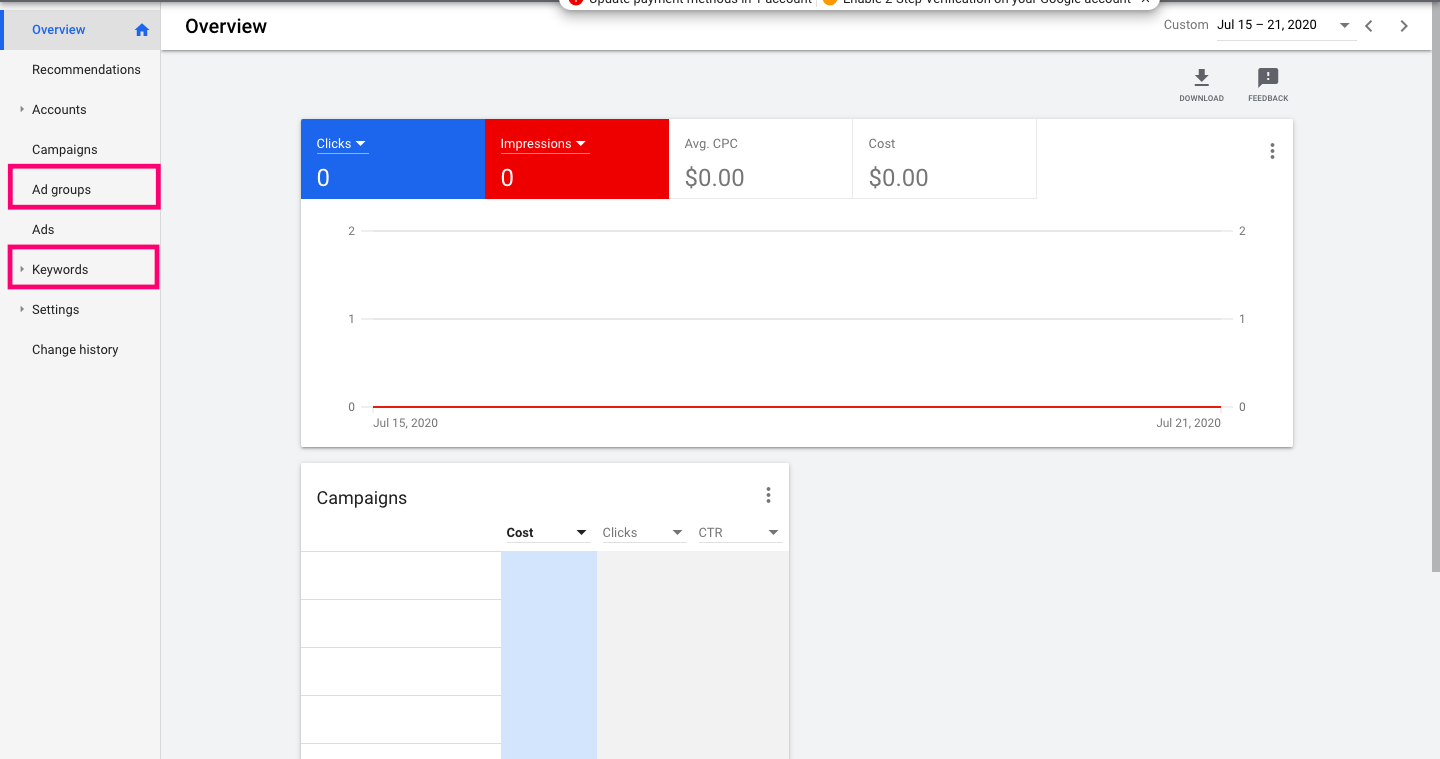Click the page's vertical scrollbar
Screen dimensions: 1440x759
point(1435,285)
